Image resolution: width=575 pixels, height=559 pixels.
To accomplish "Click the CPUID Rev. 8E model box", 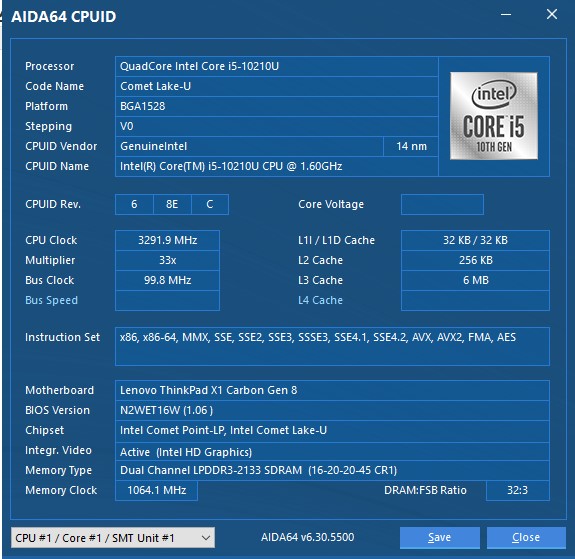I will click(x=172, y=204).
